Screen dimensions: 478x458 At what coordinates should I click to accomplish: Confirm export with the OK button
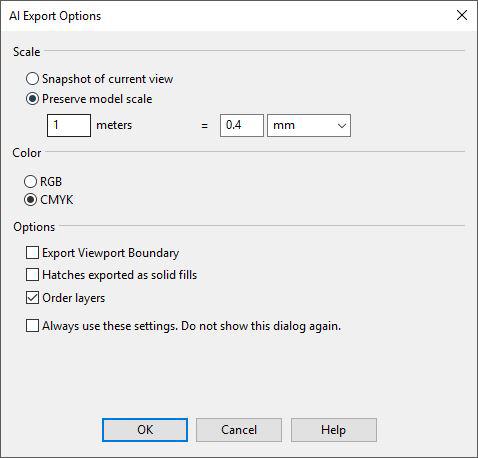[x=145, y=430]
